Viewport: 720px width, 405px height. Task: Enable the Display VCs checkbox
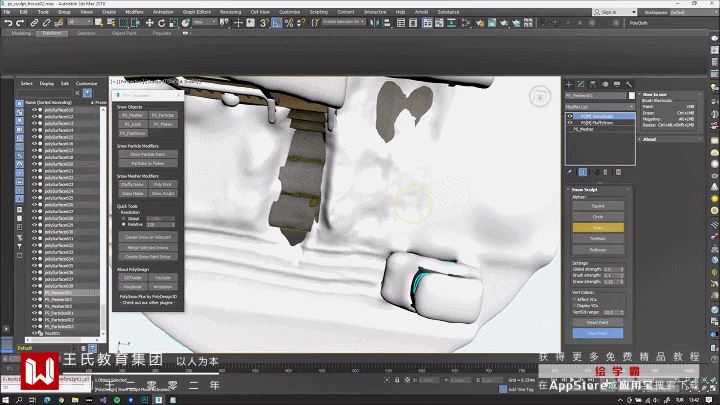[x=574, y=305]
